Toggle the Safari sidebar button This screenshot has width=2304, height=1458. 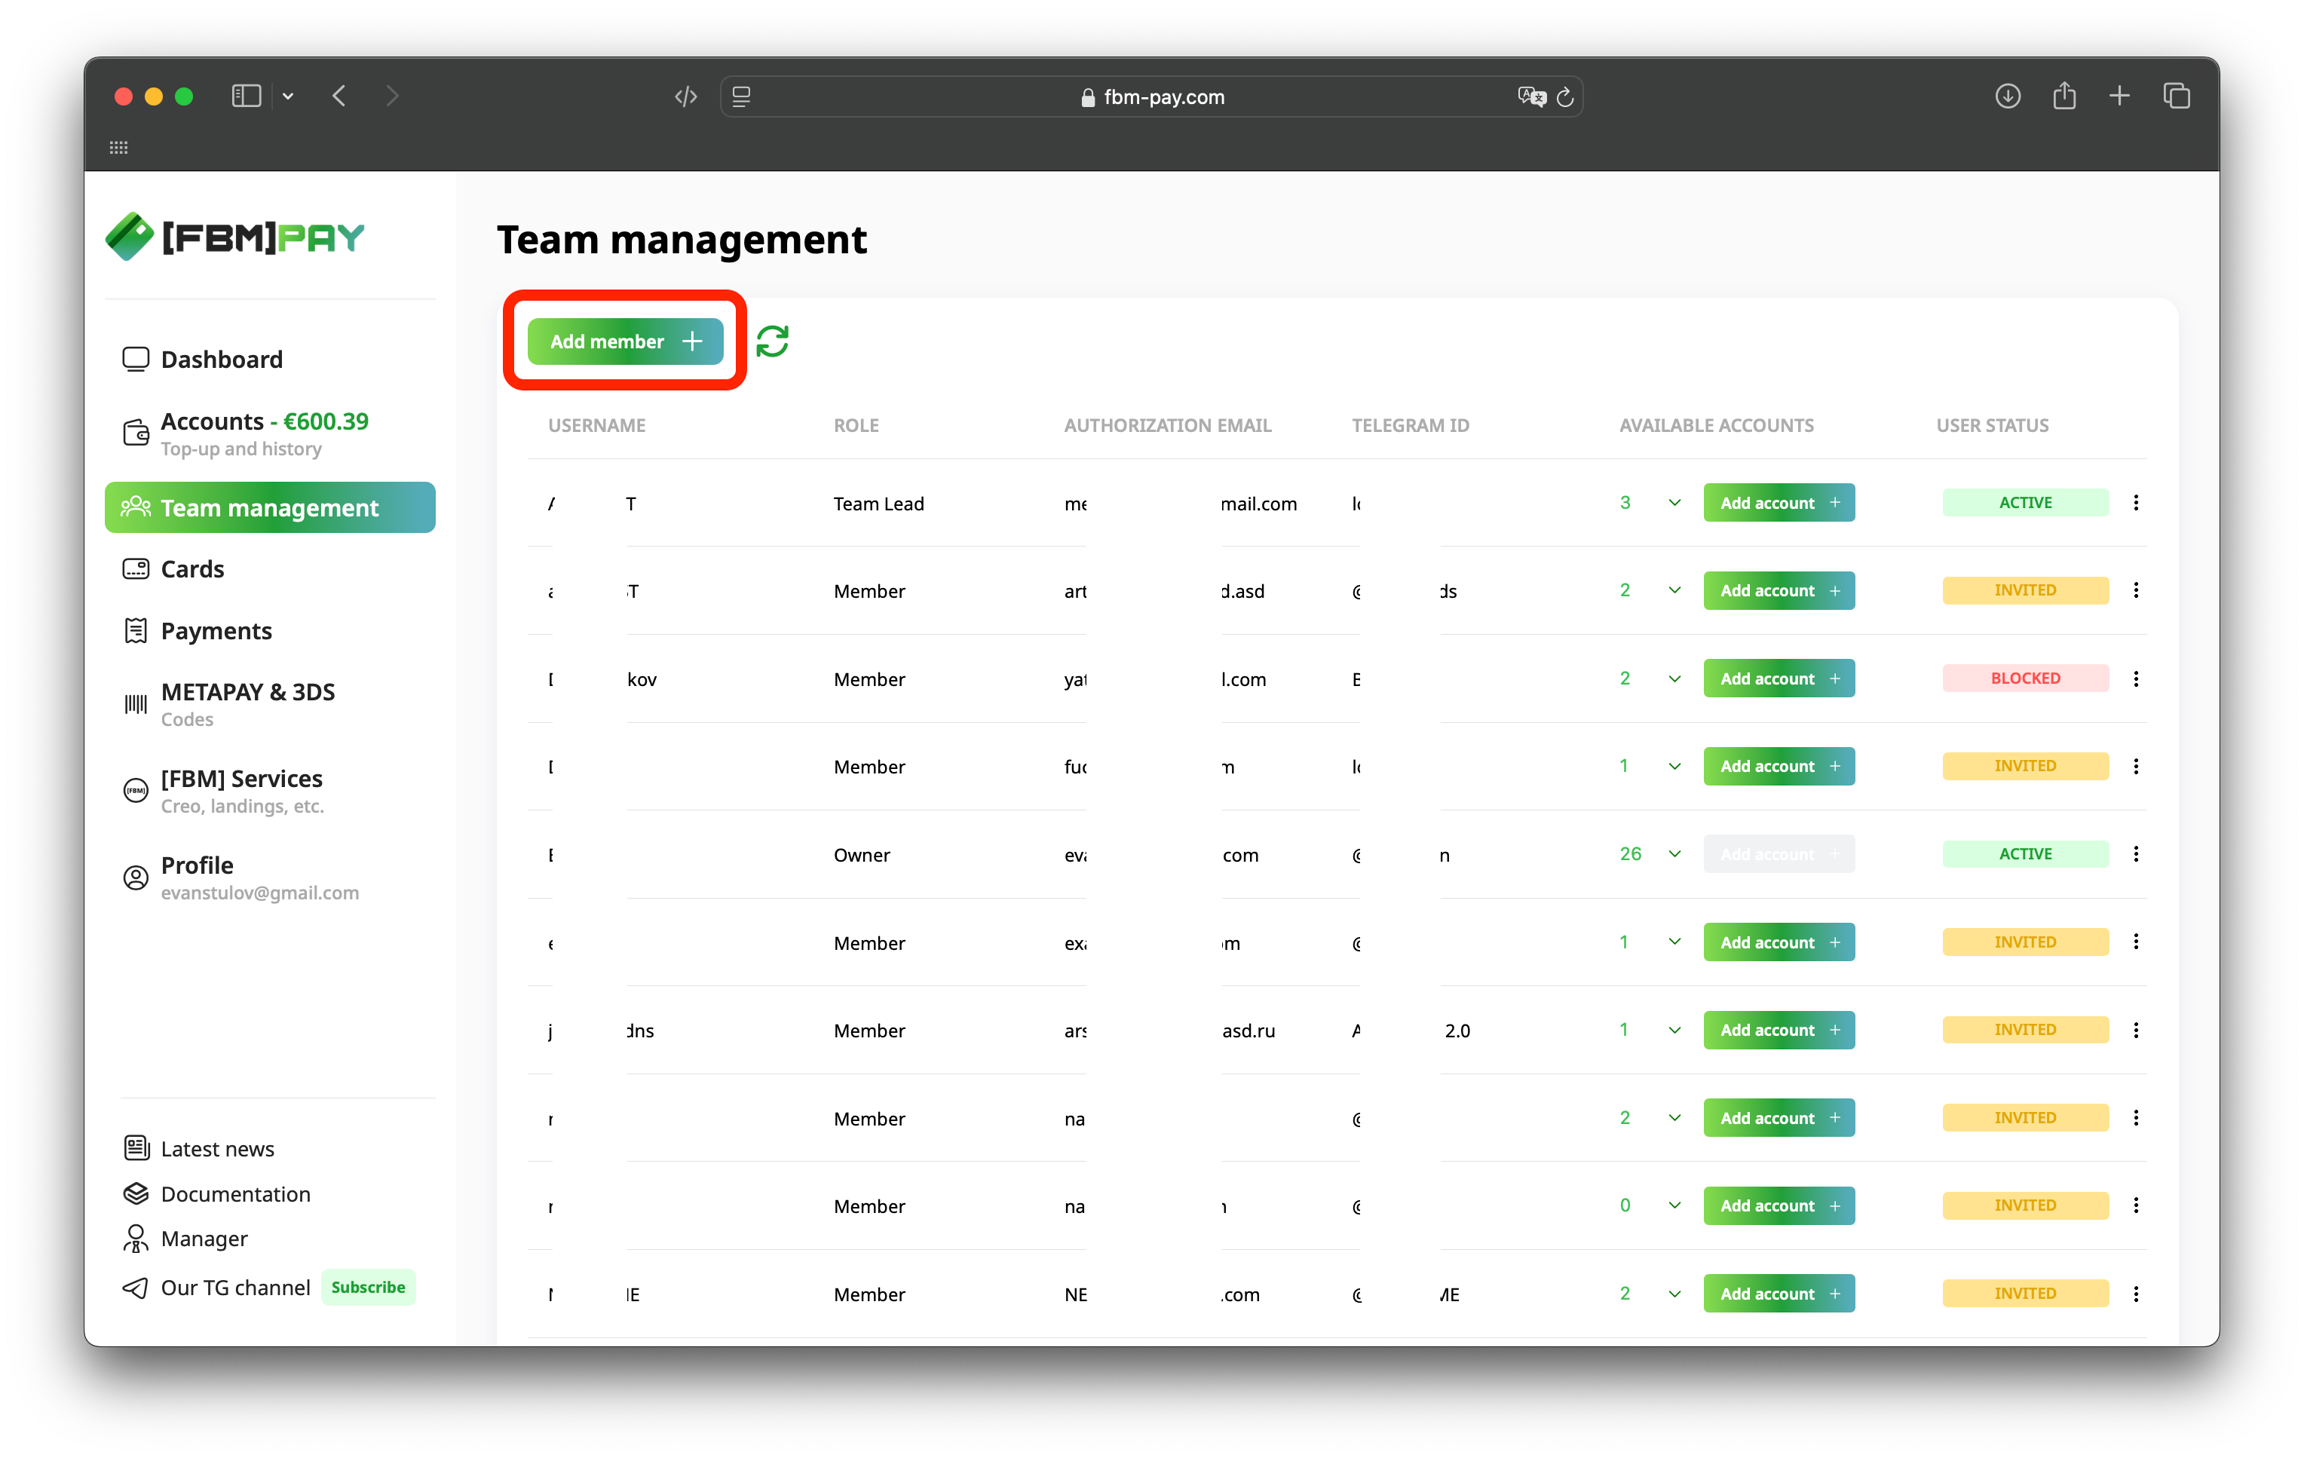[246, 97]
